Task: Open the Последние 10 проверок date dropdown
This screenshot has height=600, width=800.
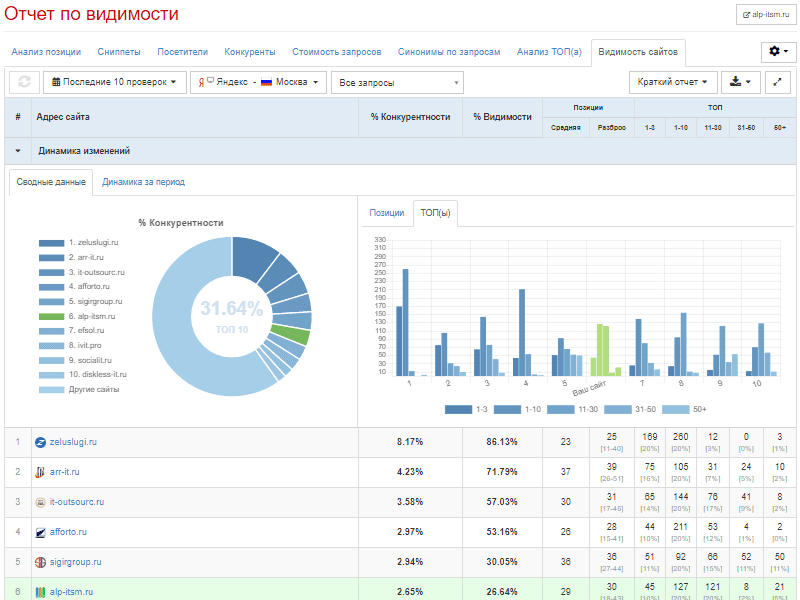Action: coord(115,82)
